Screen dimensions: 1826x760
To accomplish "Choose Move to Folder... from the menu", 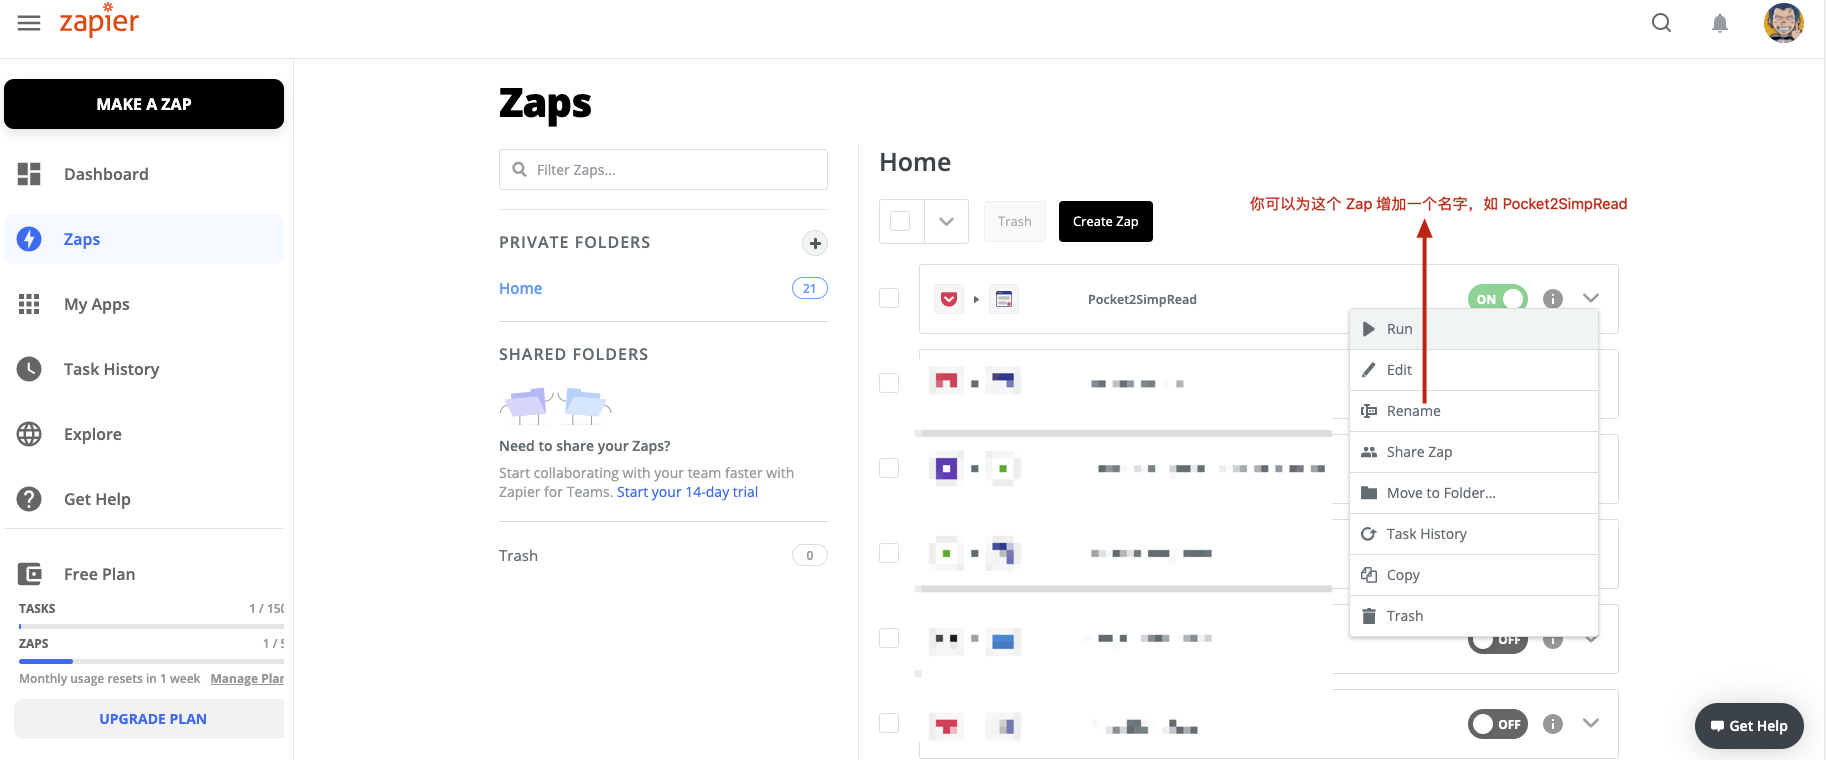I will click(x=1474, y=493).
